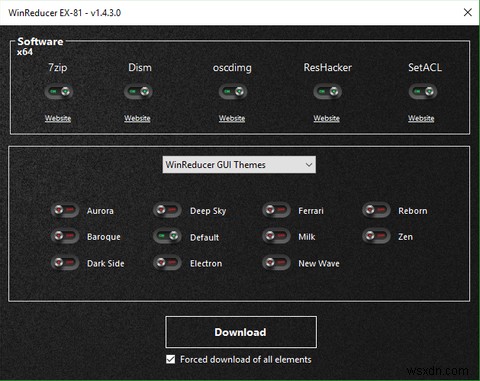Click the Dism software label

[140, 68]
